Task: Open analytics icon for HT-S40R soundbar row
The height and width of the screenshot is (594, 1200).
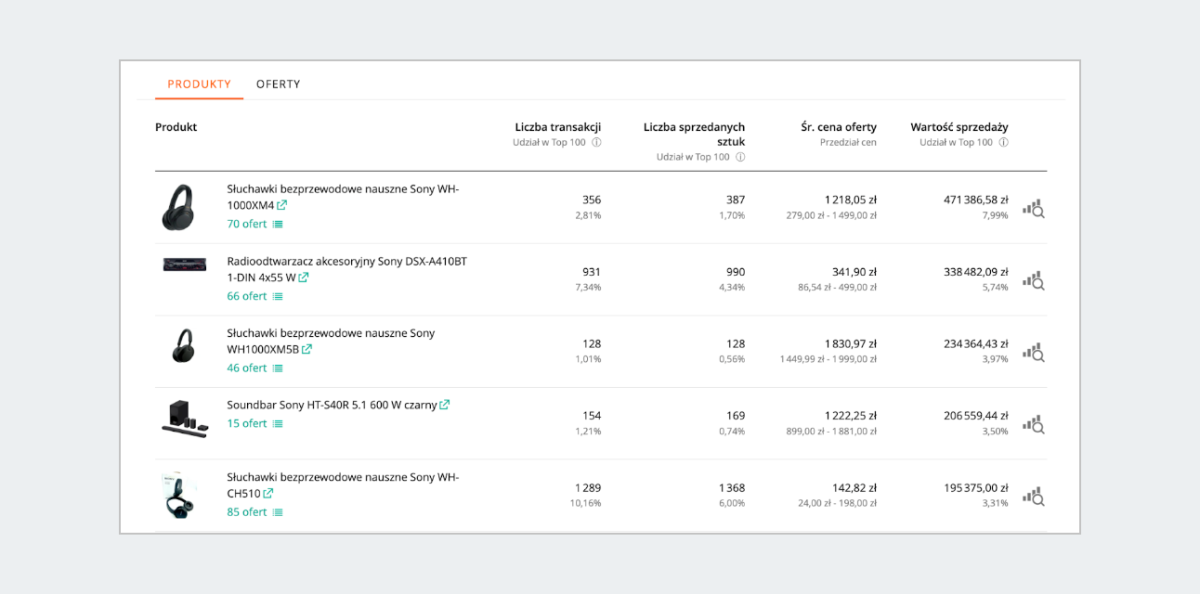Action: (1033, 424)
